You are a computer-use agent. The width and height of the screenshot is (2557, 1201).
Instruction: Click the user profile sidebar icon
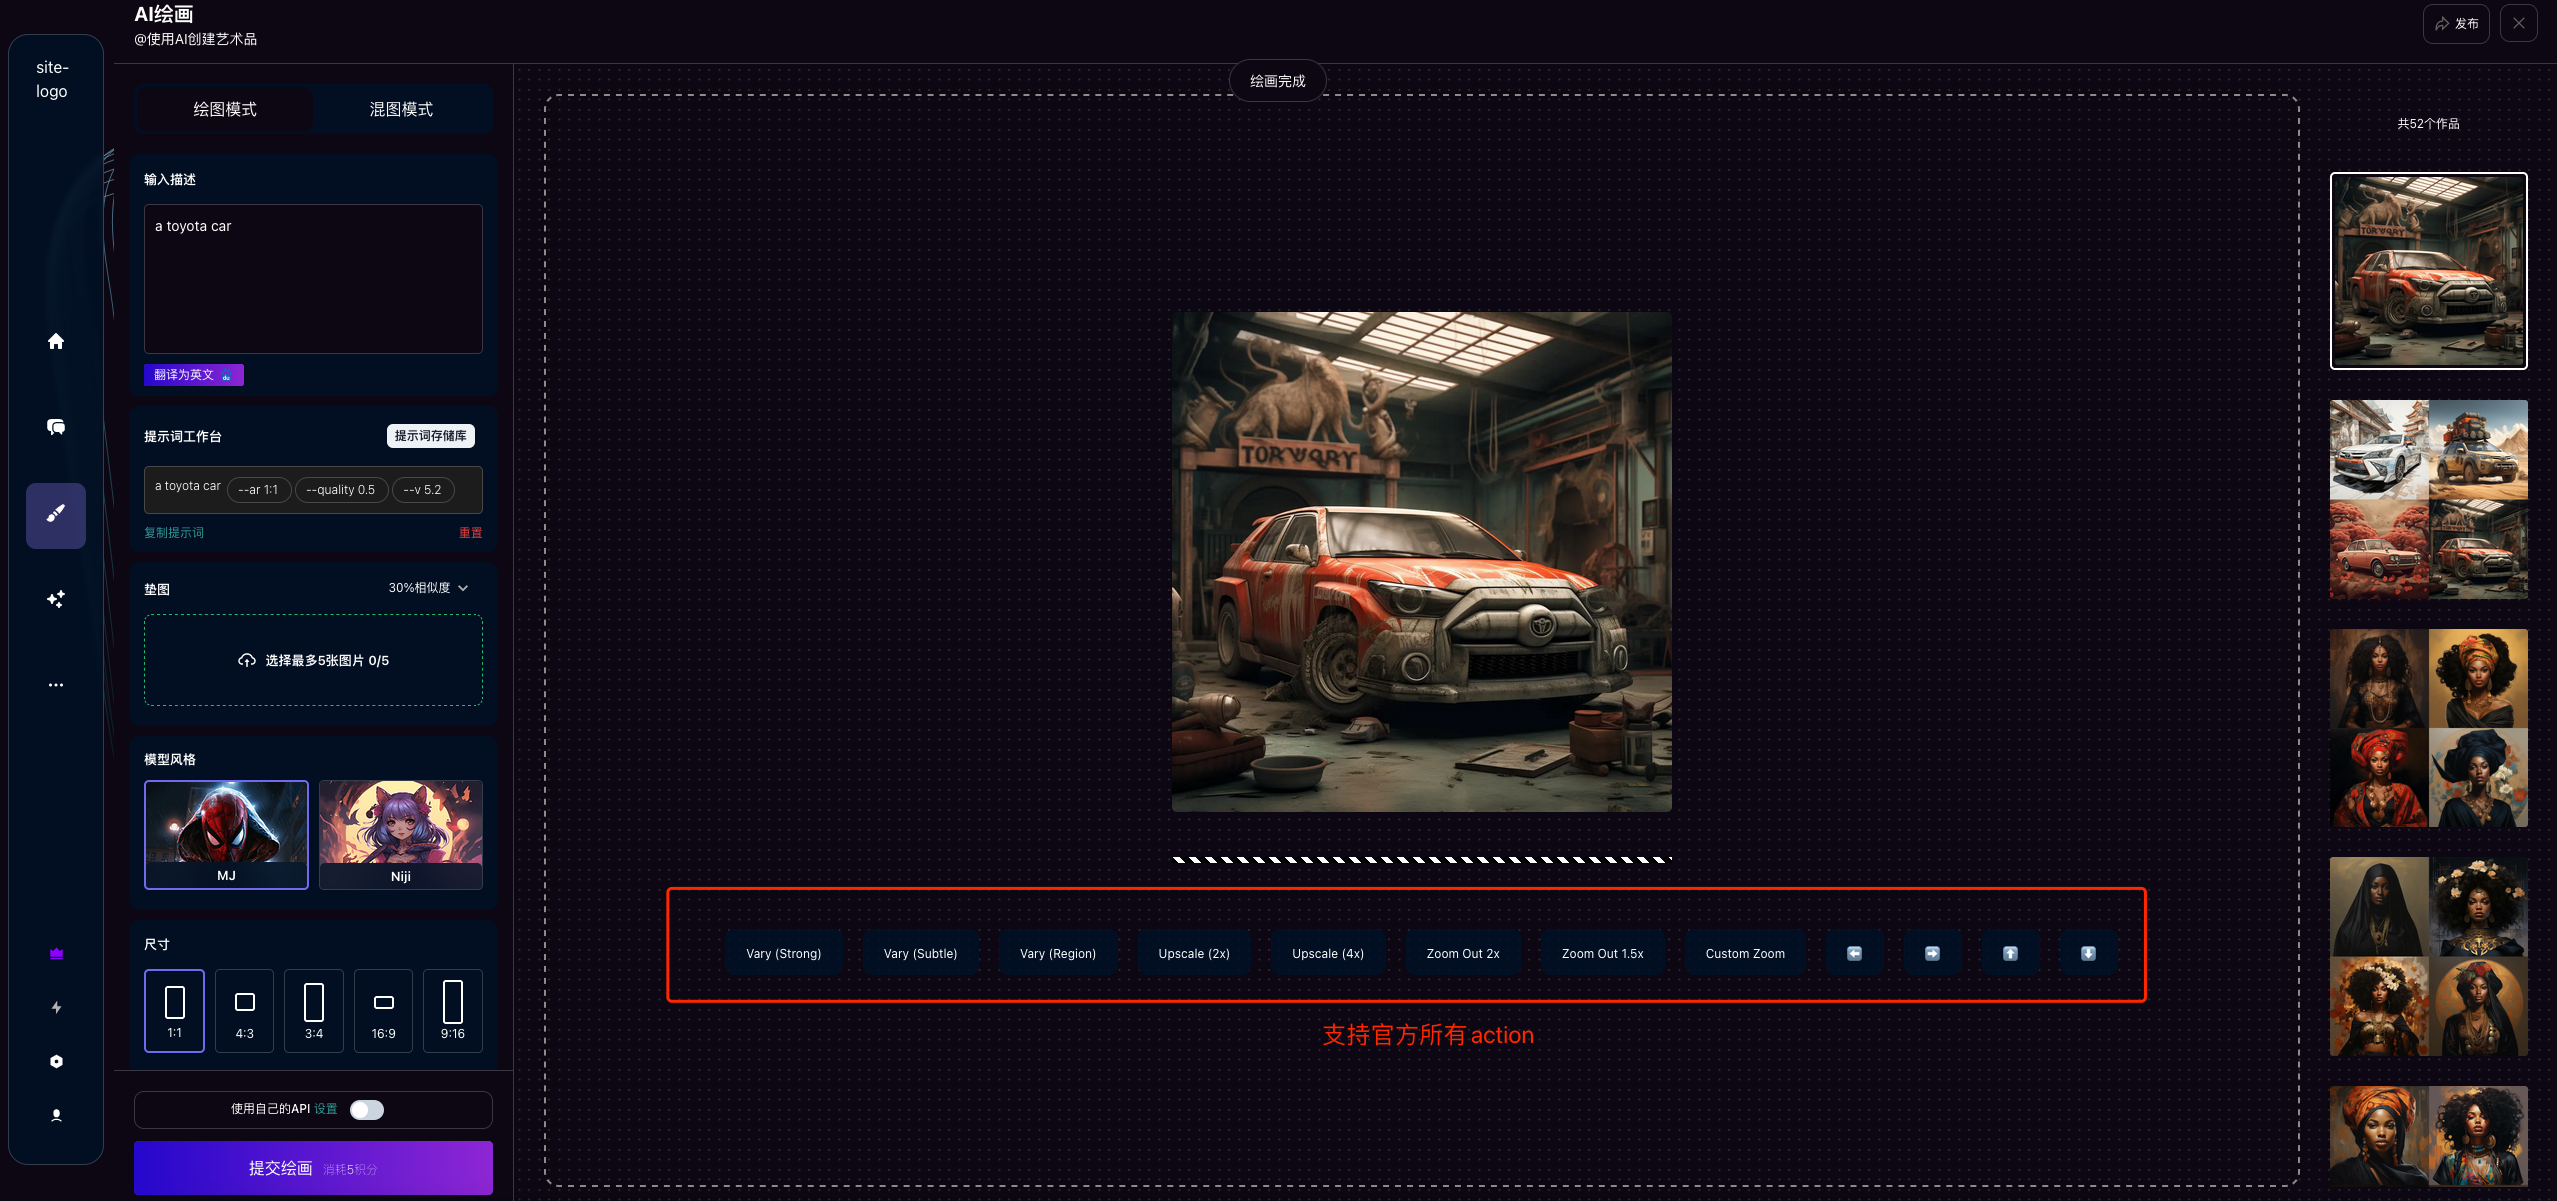[x=56, y=1115]
